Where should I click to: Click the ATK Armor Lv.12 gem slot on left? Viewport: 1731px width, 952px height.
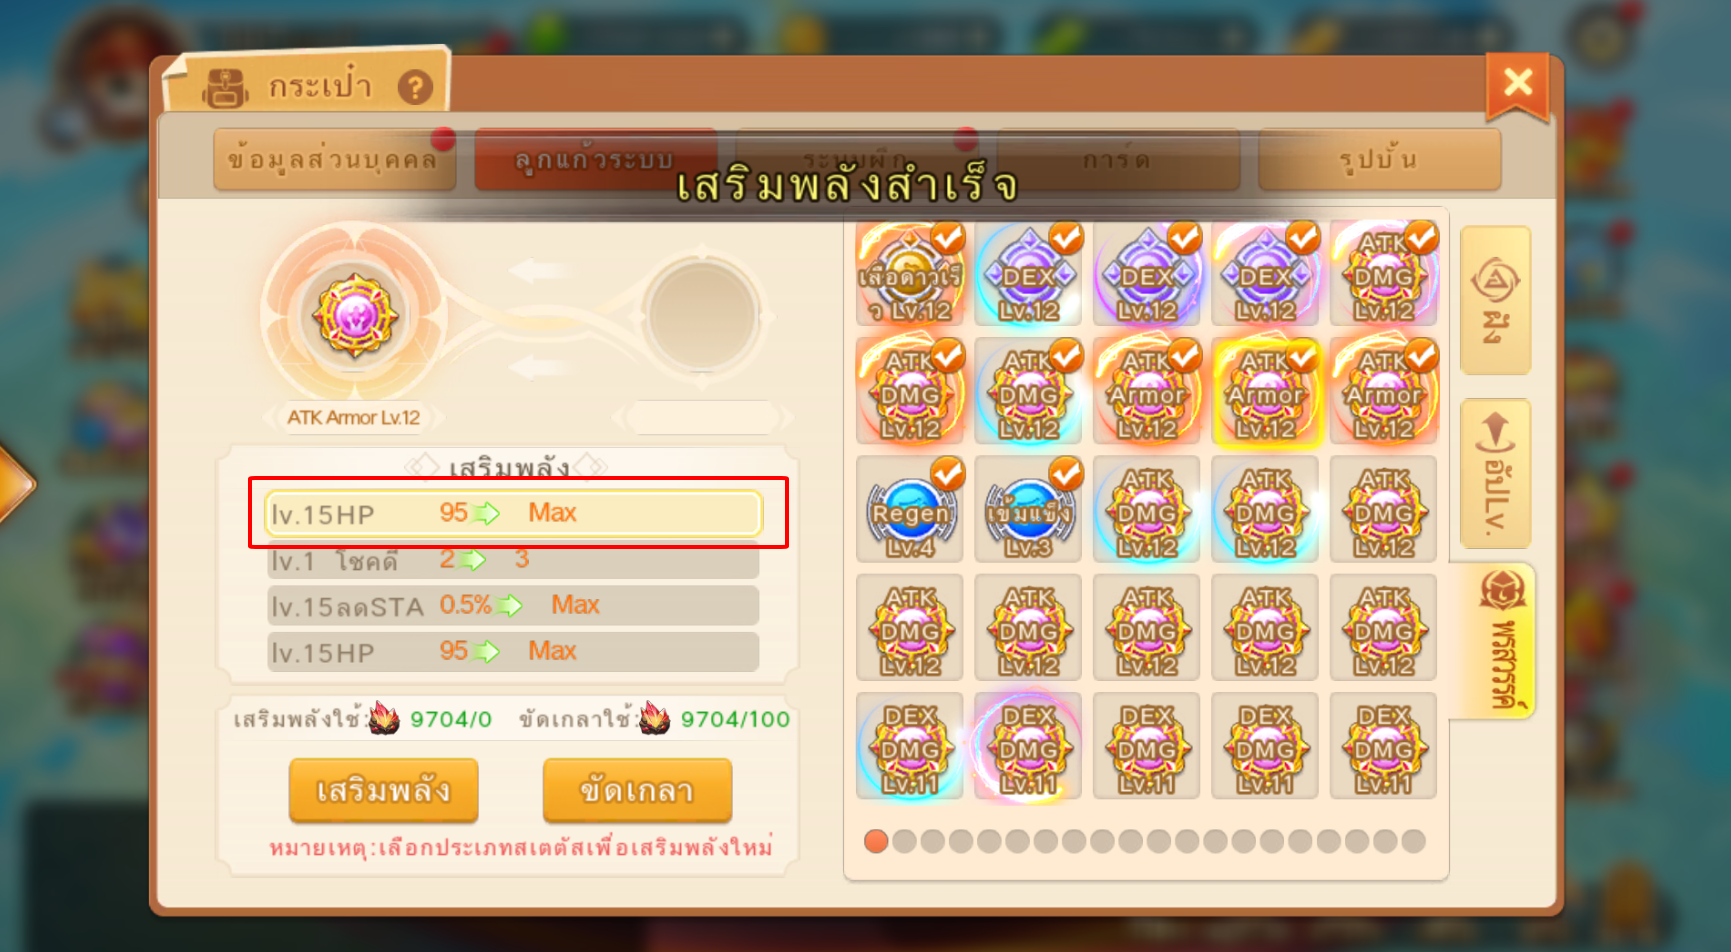[x=353, y=318]
